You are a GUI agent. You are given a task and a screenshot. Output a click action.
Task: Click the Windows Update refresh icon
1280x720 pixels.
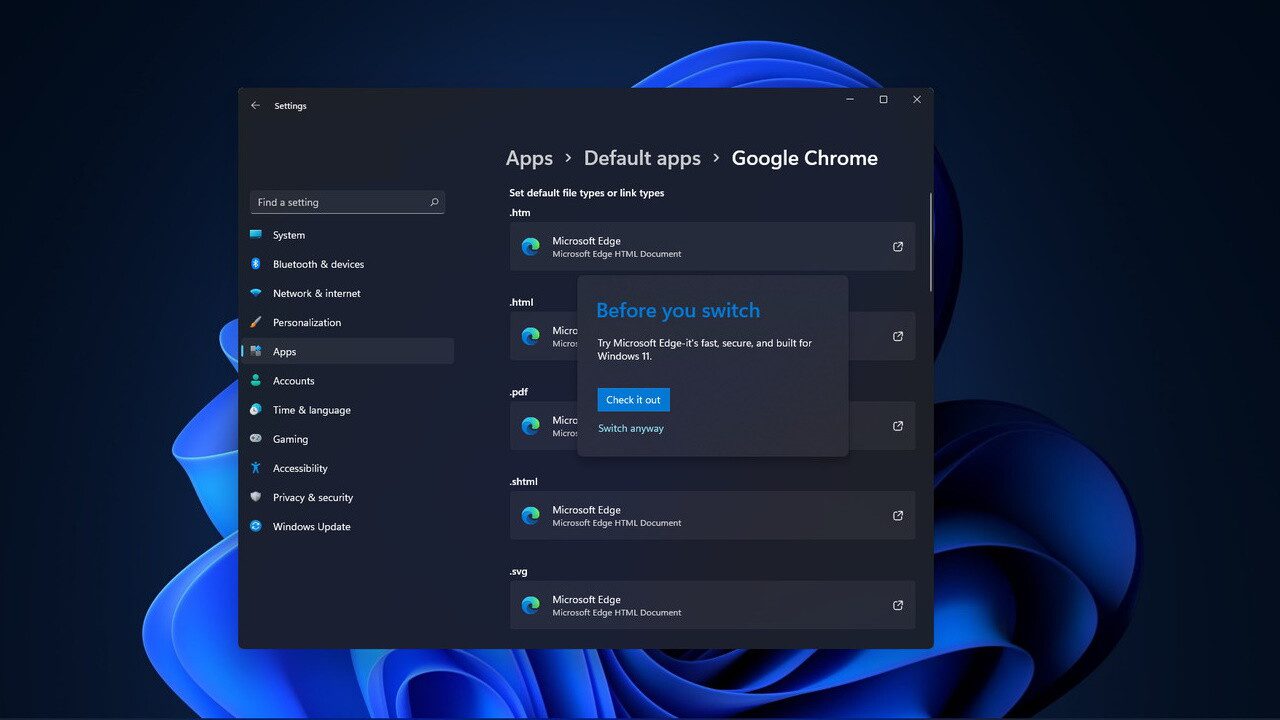coord(255,526)
